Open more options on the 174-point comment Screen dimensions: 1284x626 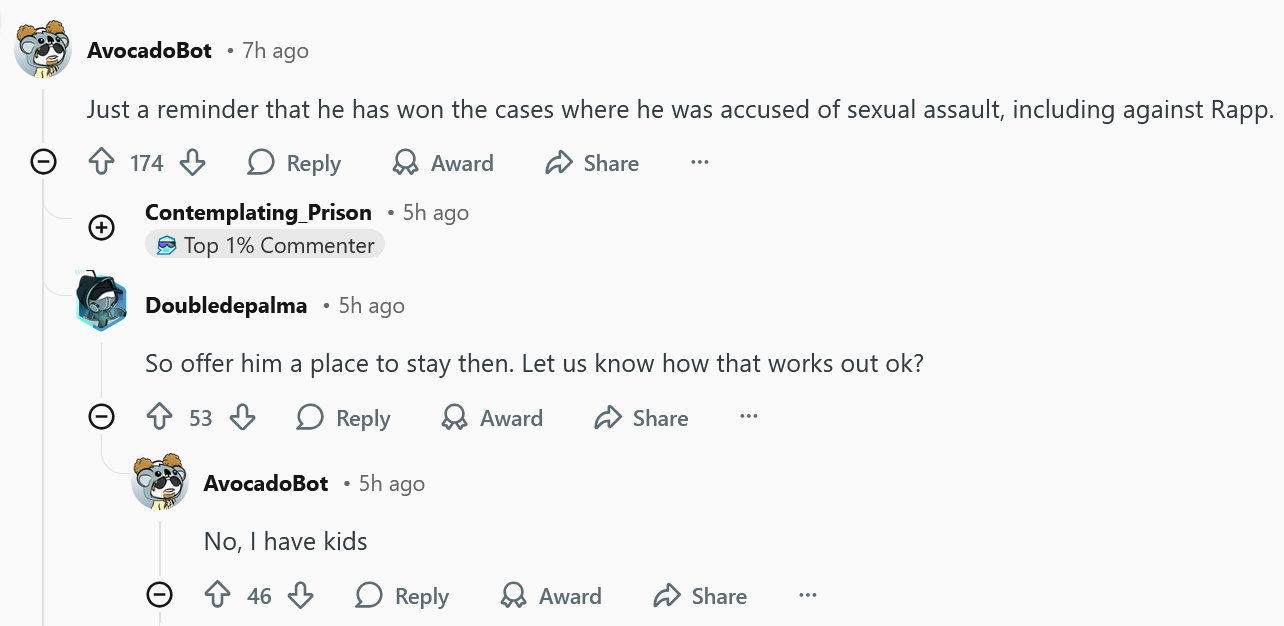coord(700,162)
